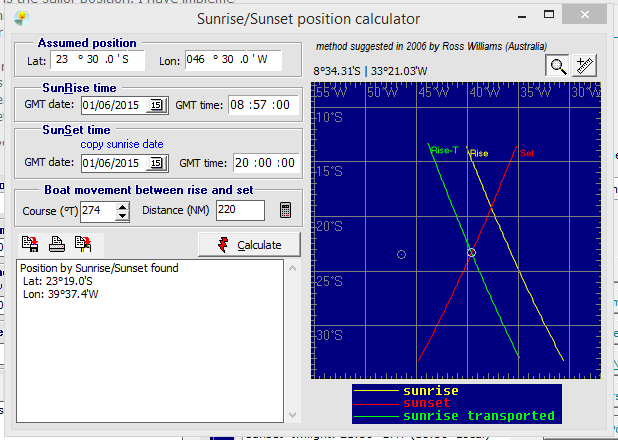618x440 pixels.
Task: Click the longitude degrees field showing 046
Action: coord(196,60)
